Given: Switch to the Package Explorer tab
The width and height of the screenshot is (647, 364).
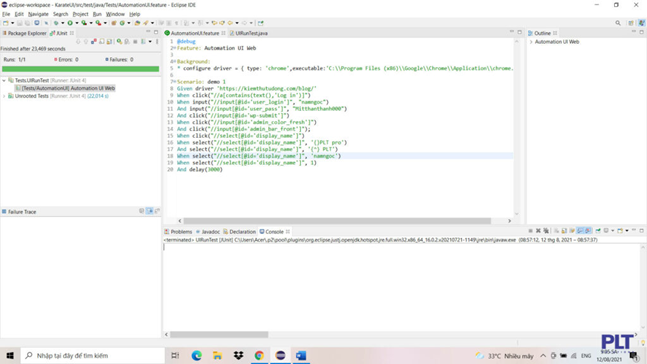Looking at the screenshot, I should 24,33.
